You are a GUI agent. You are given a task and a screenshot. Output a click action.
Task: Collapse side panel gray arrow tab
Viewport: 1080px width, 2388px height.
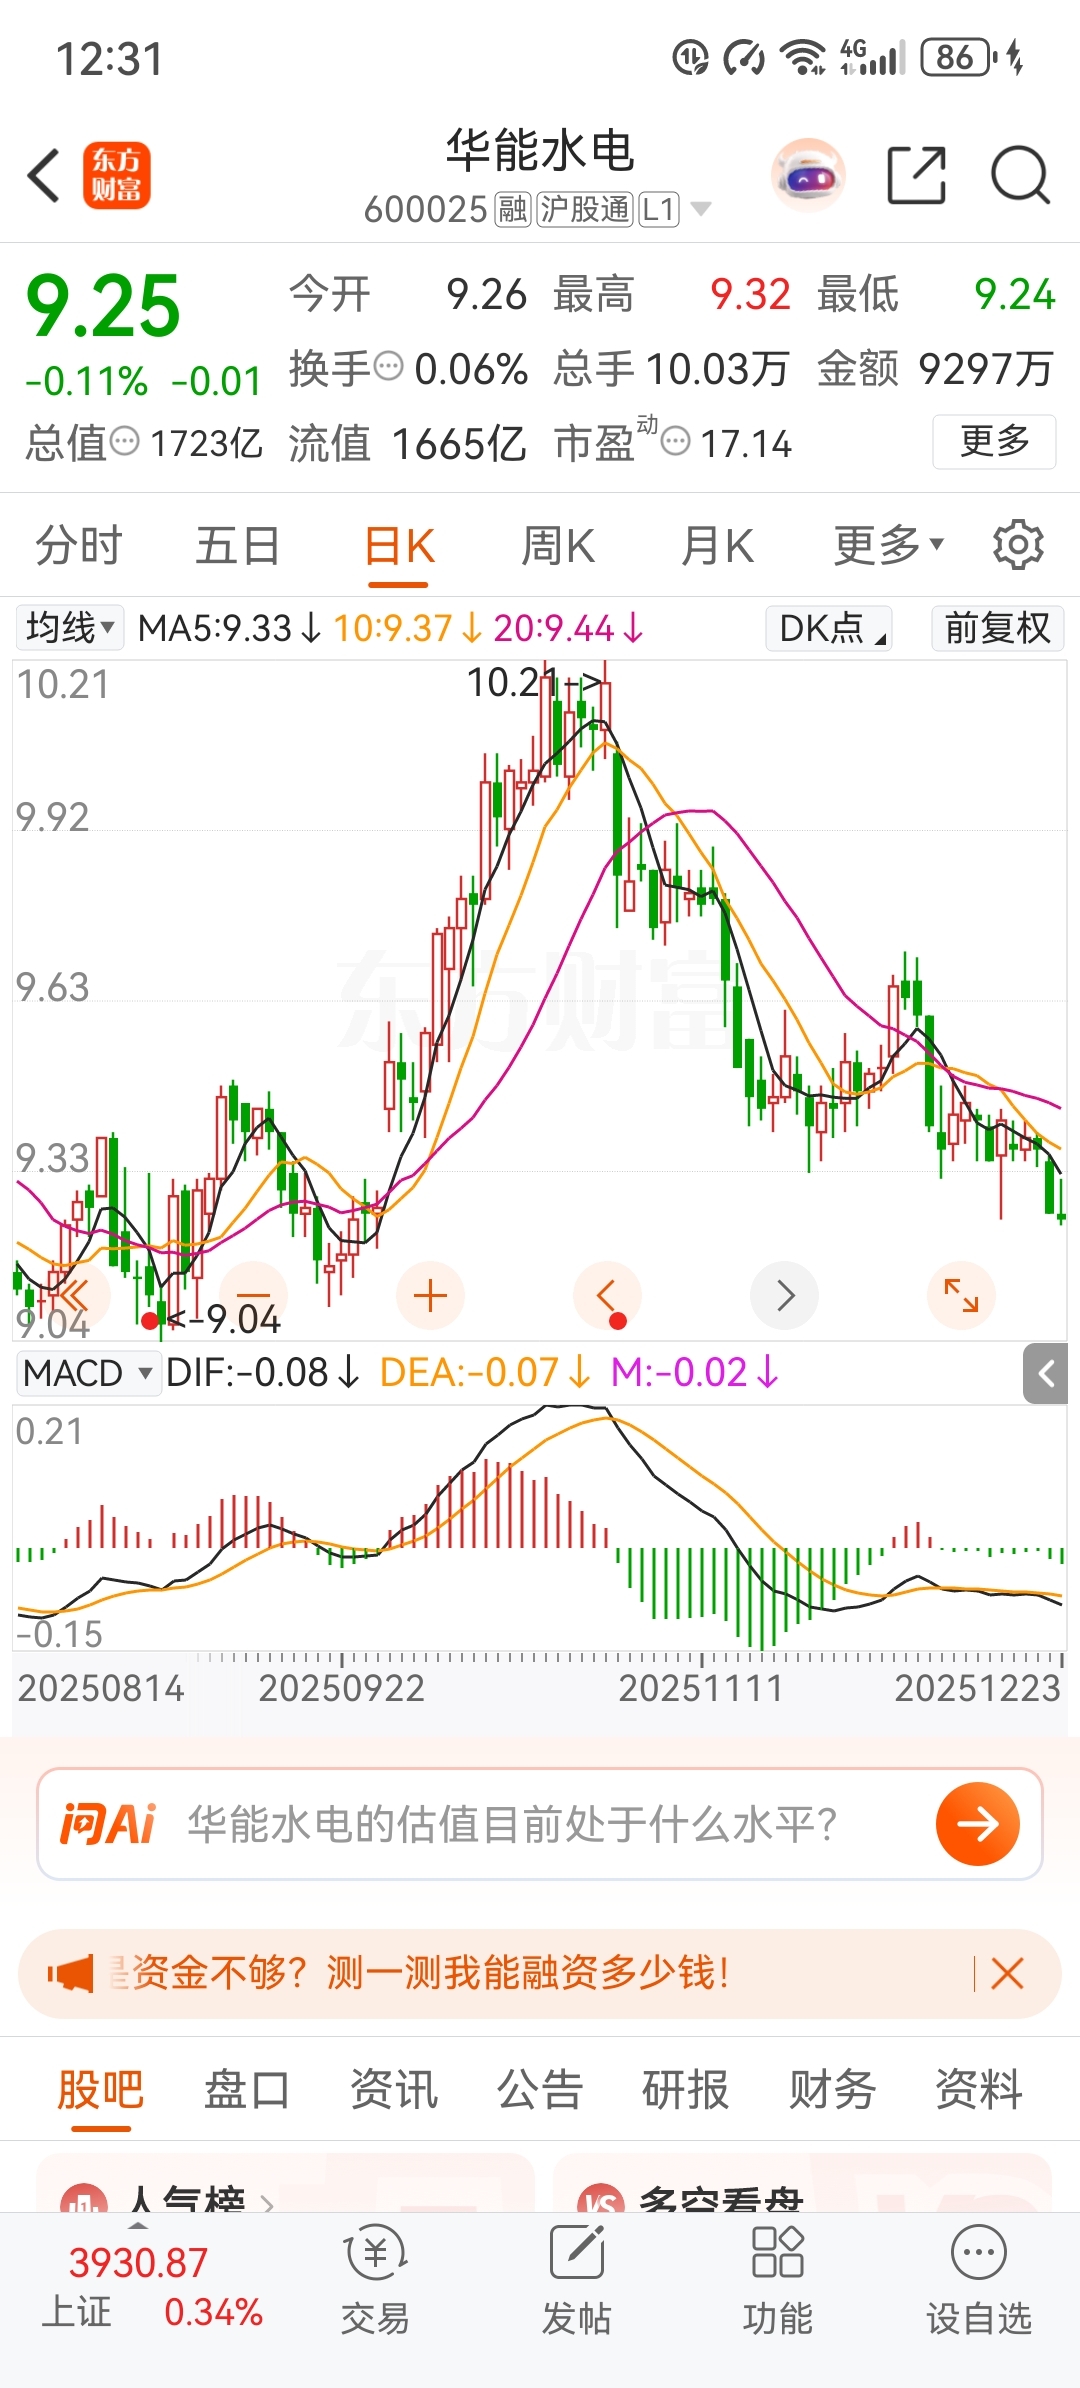pos(1046,1374)
